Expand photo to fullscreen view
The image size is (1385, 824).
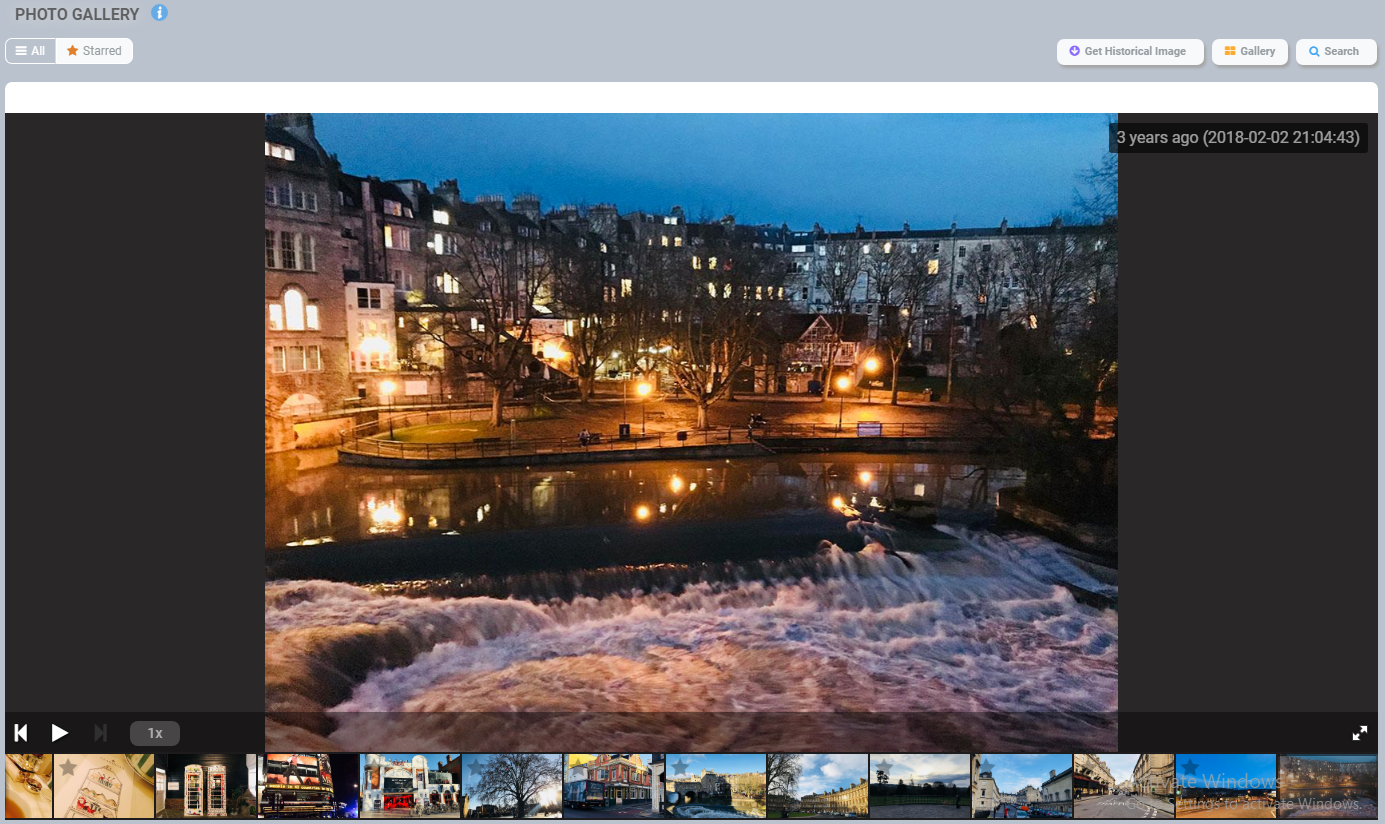1359,733
